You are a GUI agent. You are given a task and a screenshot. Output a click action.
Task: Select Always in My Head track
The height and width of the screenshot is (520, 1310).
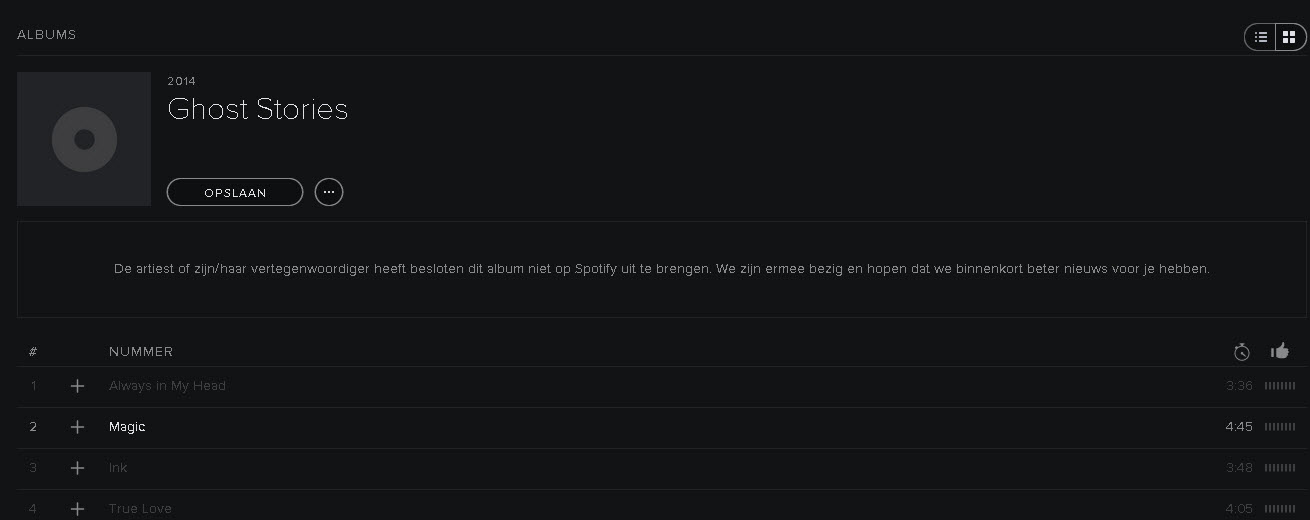pyautogui.click(x=167, y=386)
